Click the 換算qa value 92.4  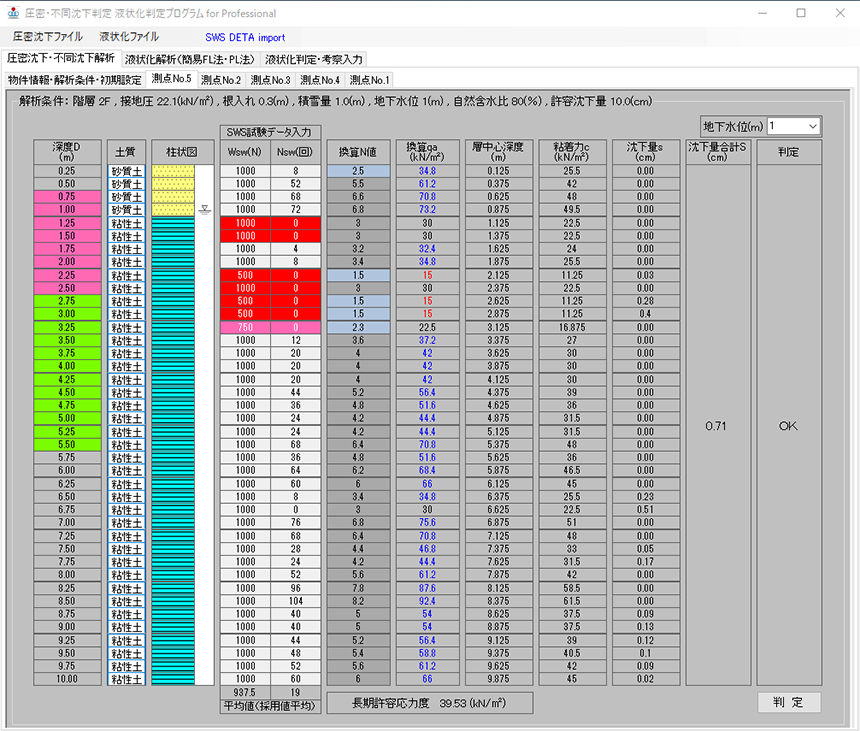427,601
